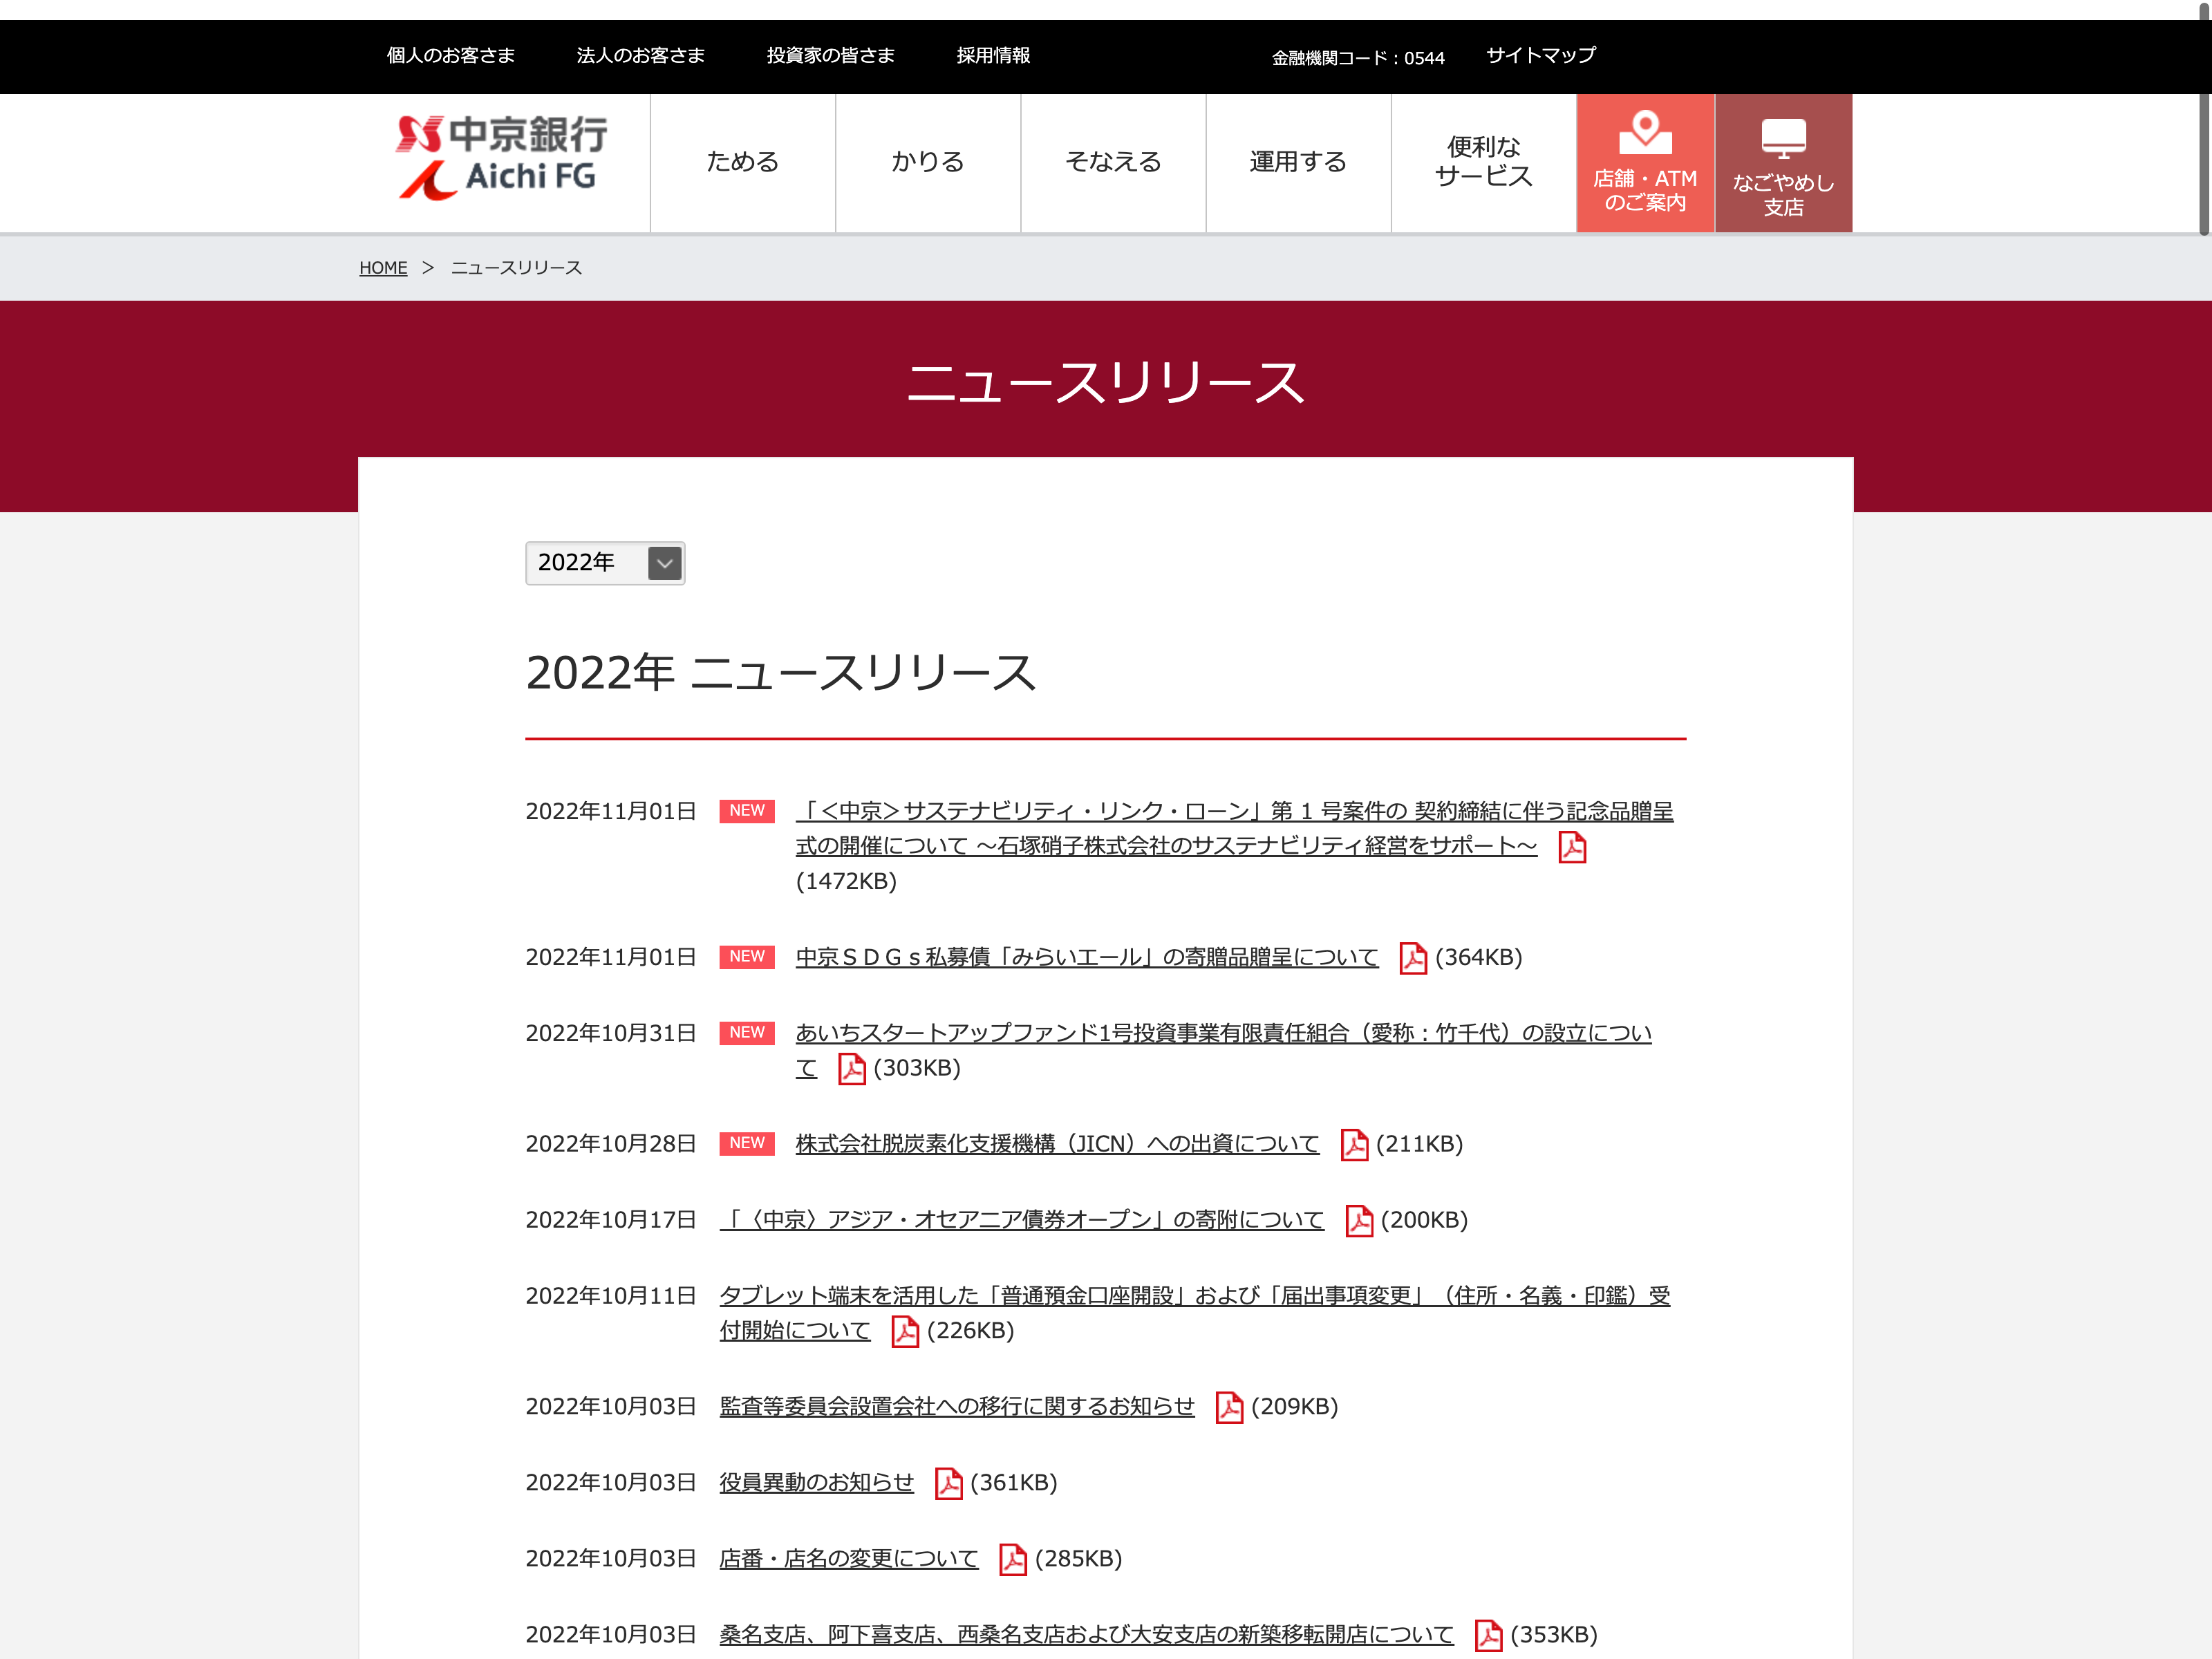Switch to the 法人のお客さま tab

click(640, 55)
